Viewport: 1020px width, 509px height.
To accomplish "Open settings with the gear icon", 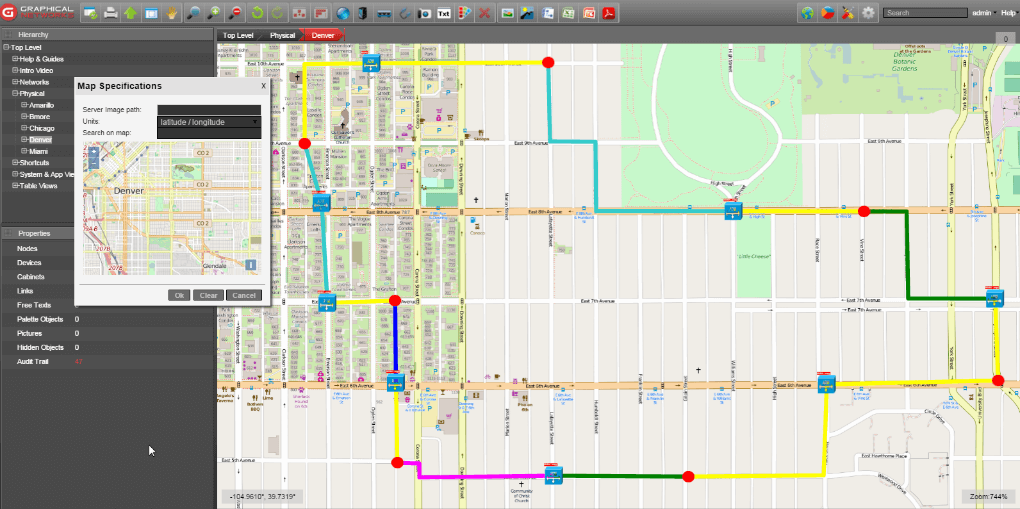I will pyautogui.click(x=868, y=12).
